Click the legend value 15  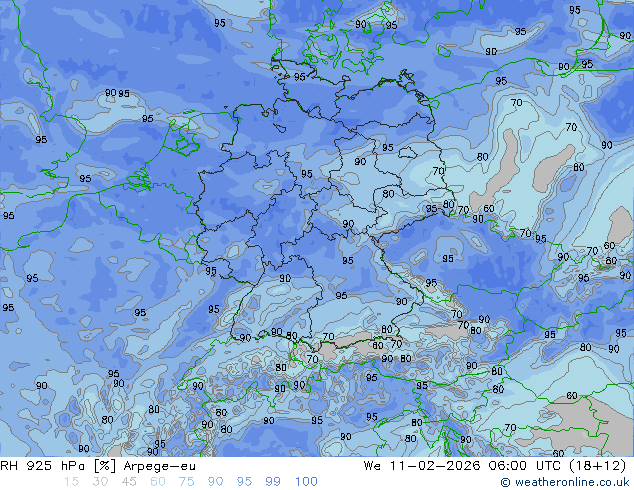tap(71, 482)
